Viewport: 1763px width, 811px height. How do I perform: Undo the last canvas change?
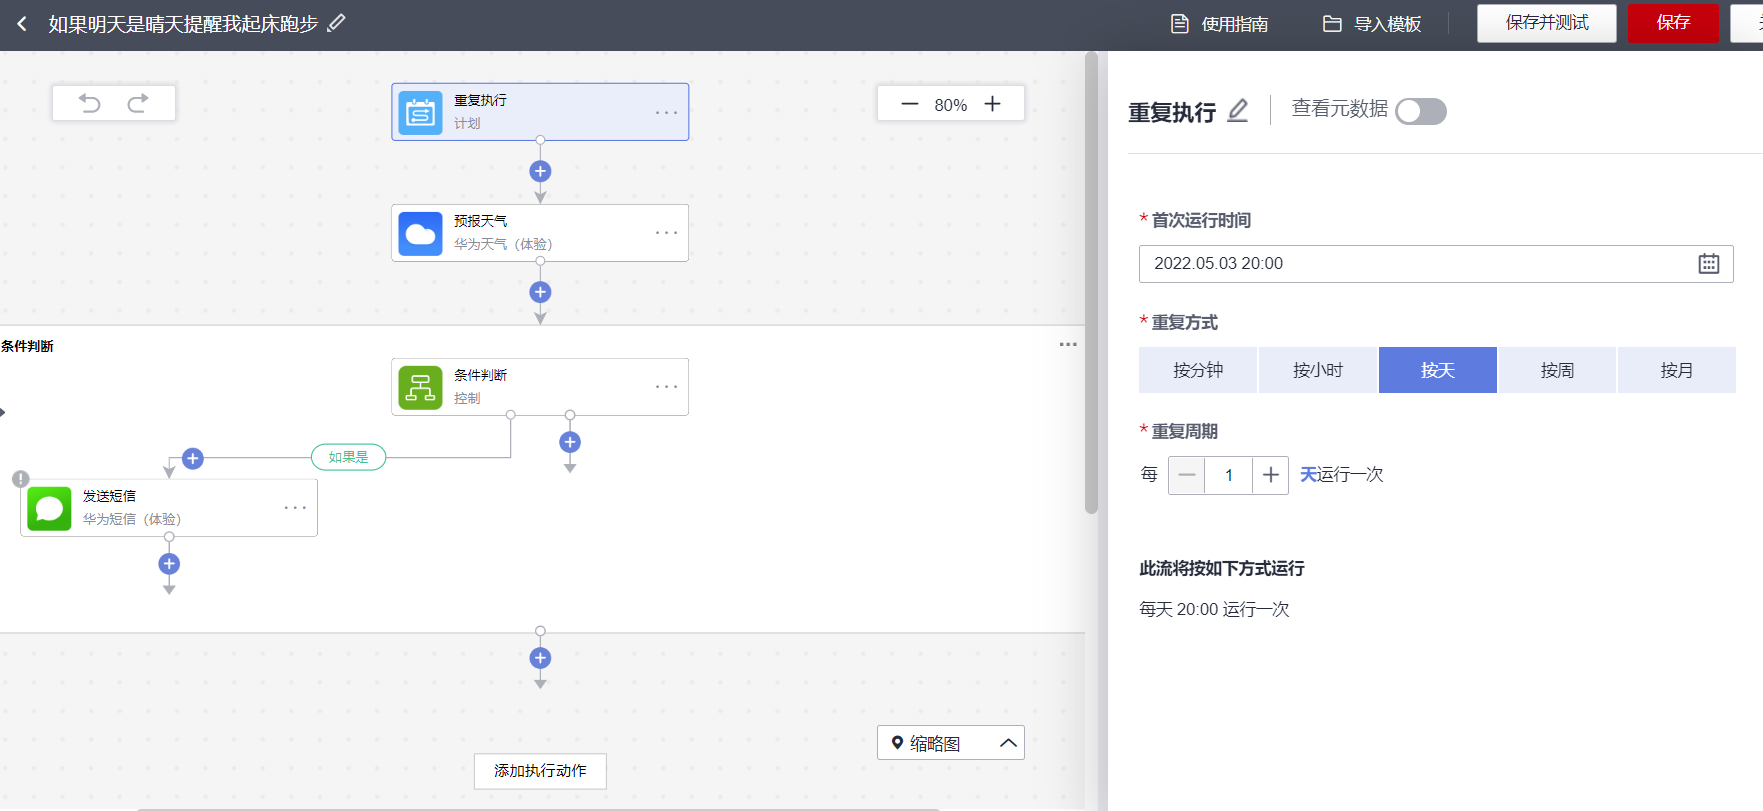(90, 103)
